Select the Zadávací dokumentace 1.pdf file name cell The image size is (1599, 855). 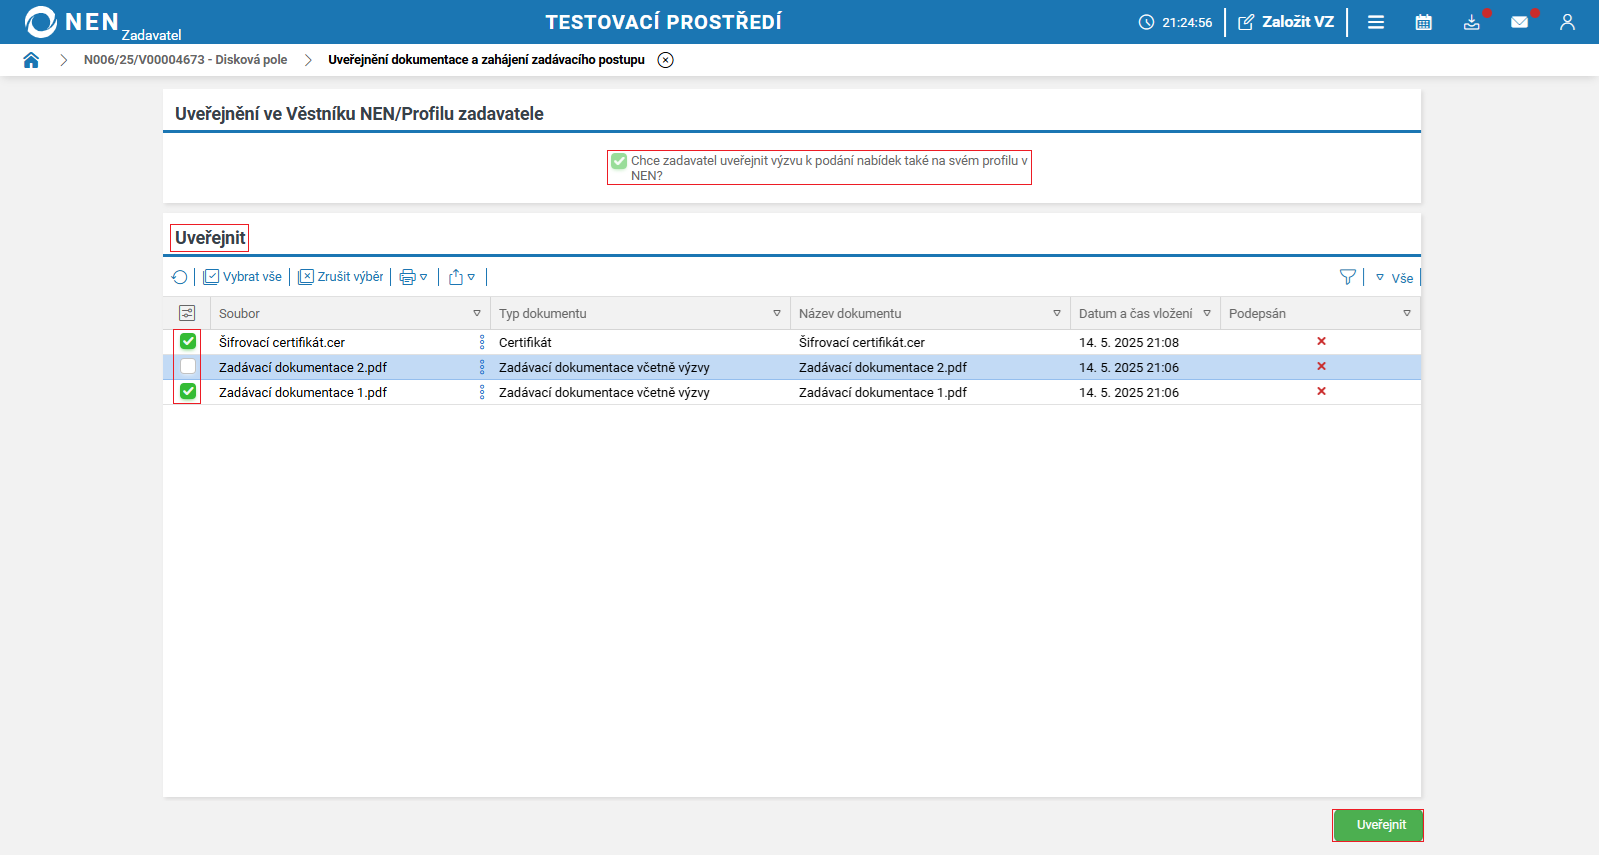(x=303, y=392)
